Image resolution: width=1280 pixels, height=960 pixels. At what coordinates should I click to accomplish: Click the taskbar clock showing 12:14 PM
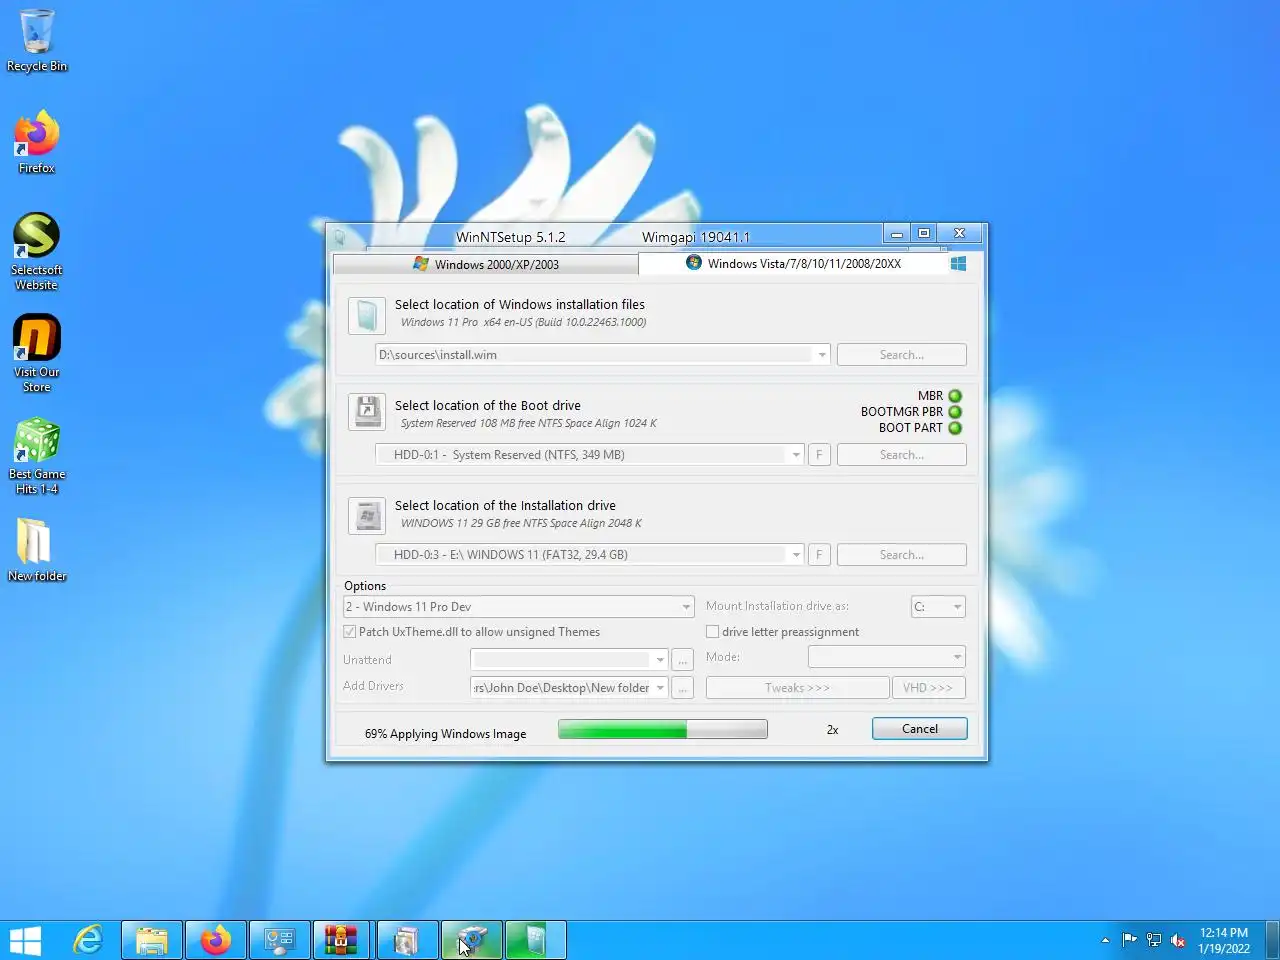(1224, 940)
